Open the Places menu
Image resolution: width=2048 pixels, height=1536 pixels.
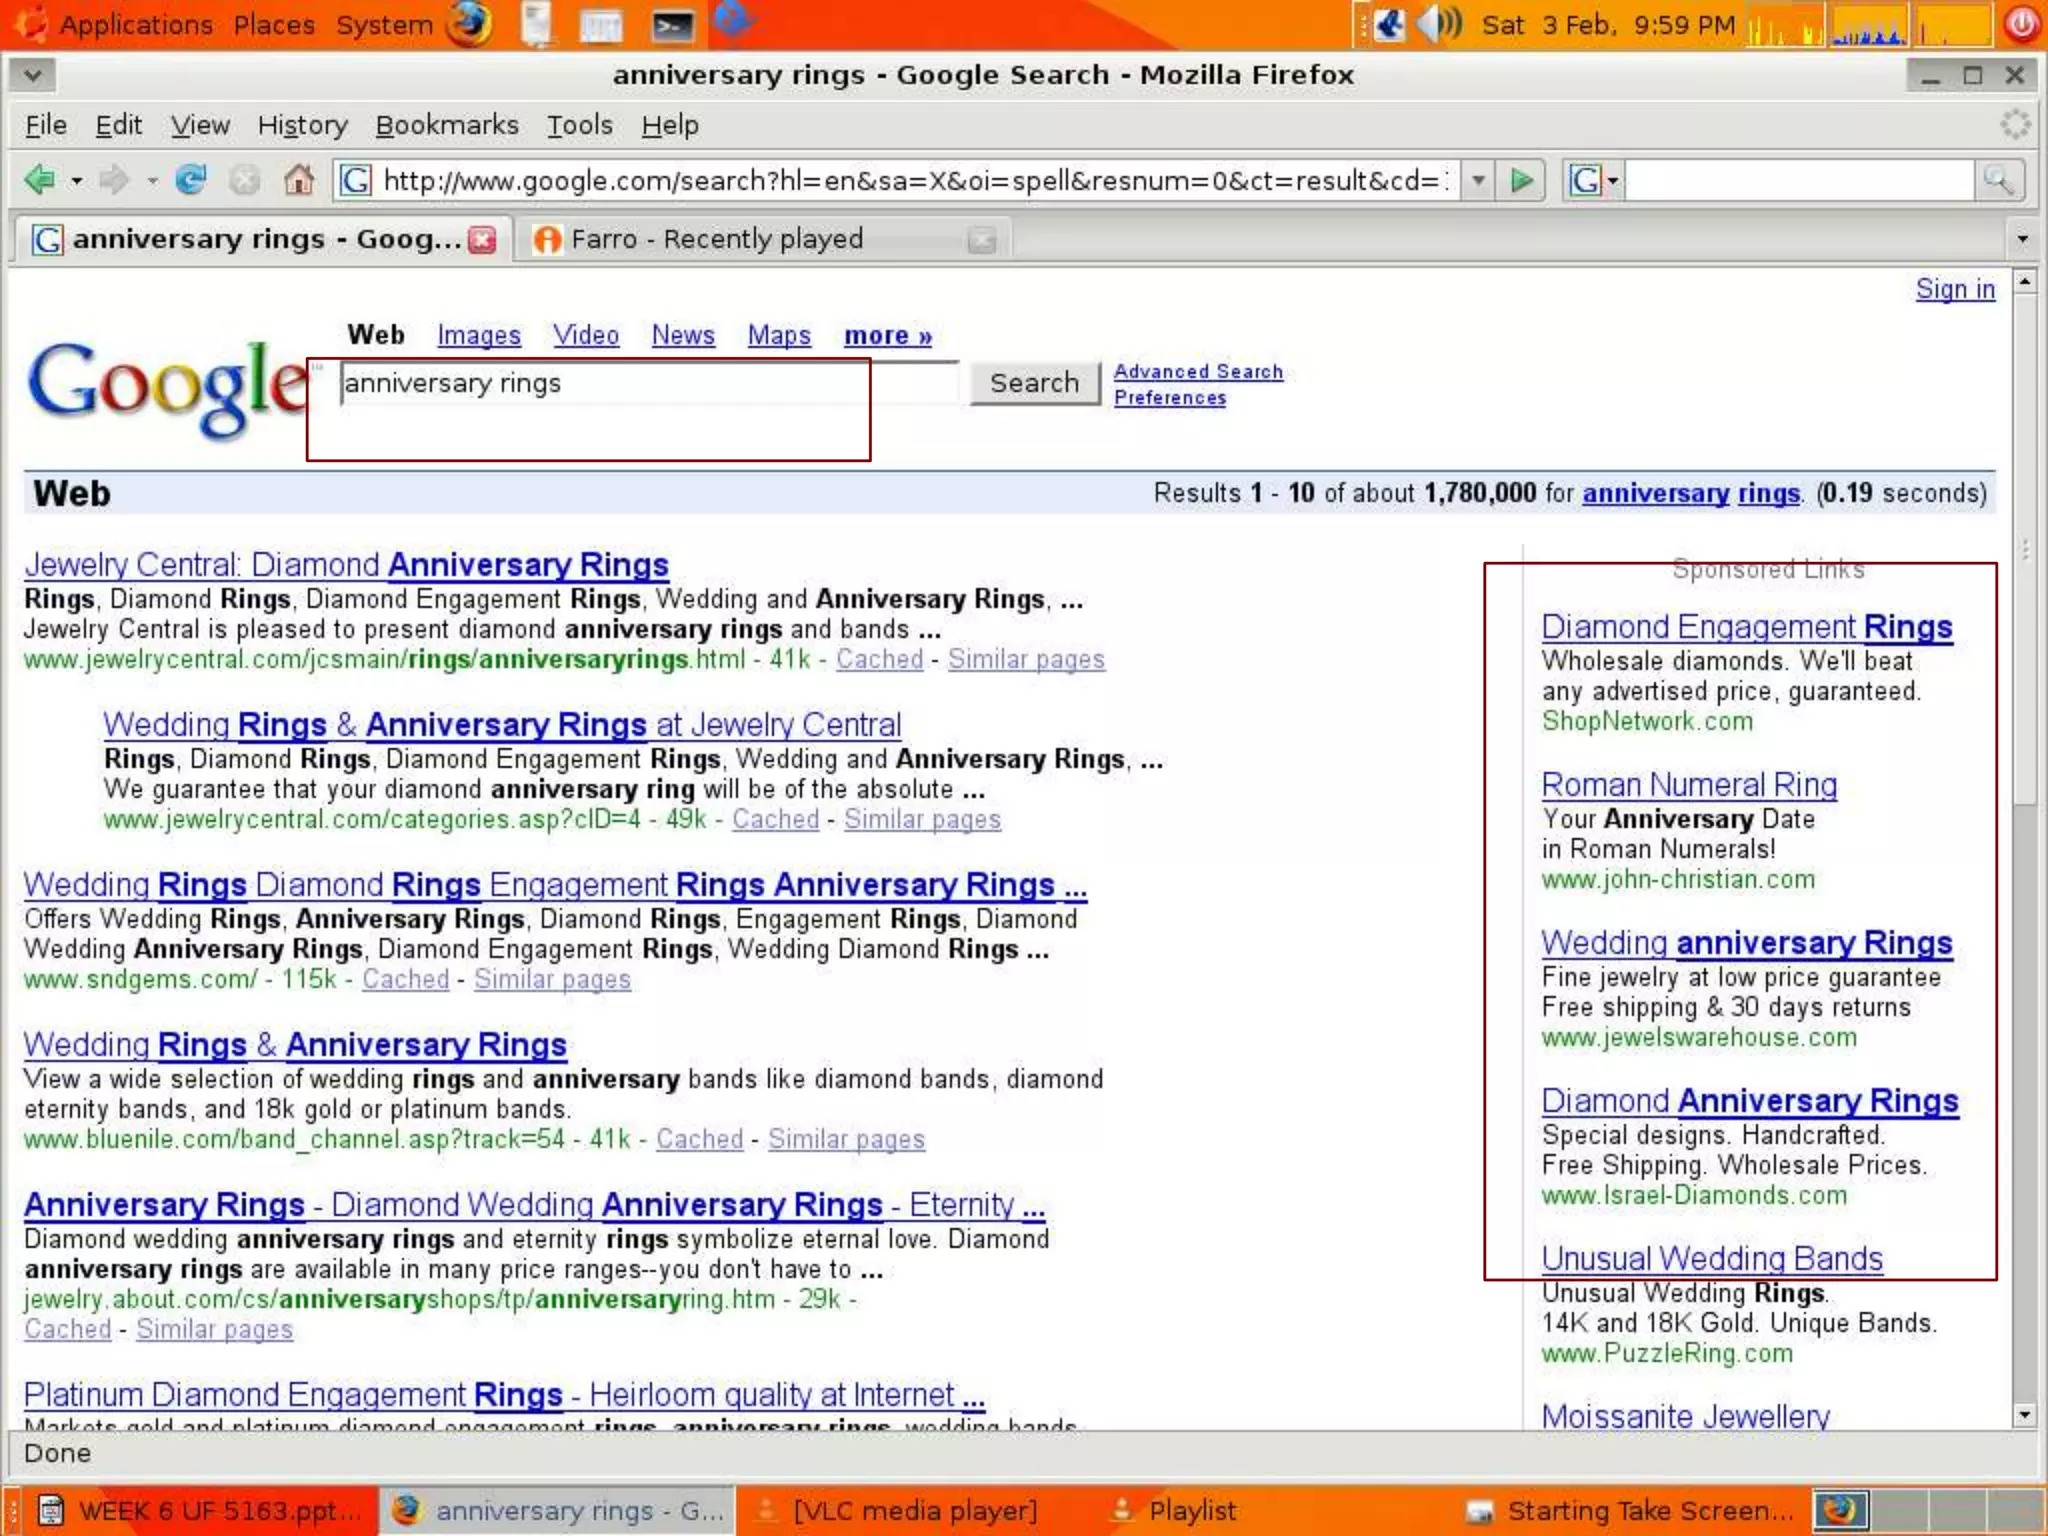(x=274, y=24)
